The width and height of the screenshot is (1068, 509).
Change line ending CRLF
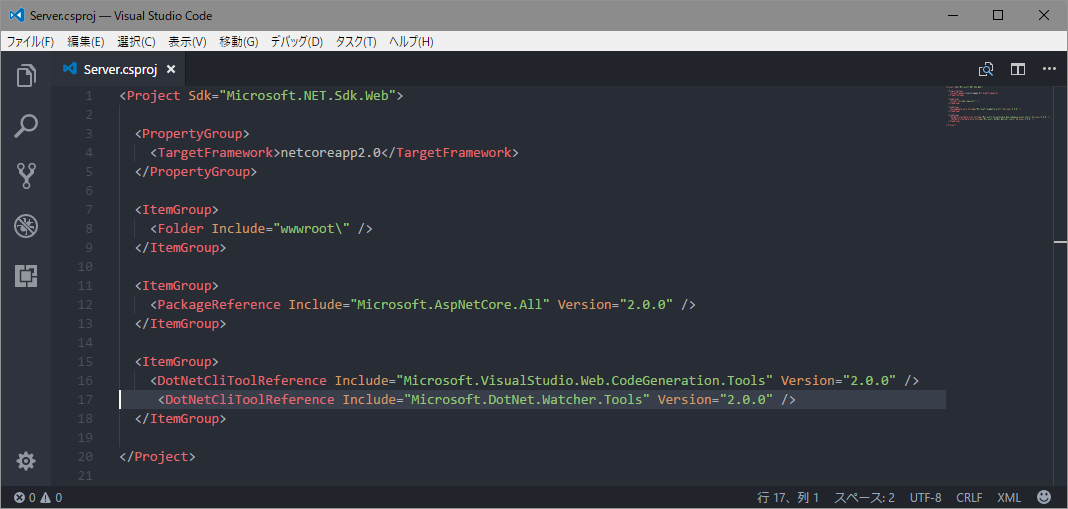click(x=969, y=497)
